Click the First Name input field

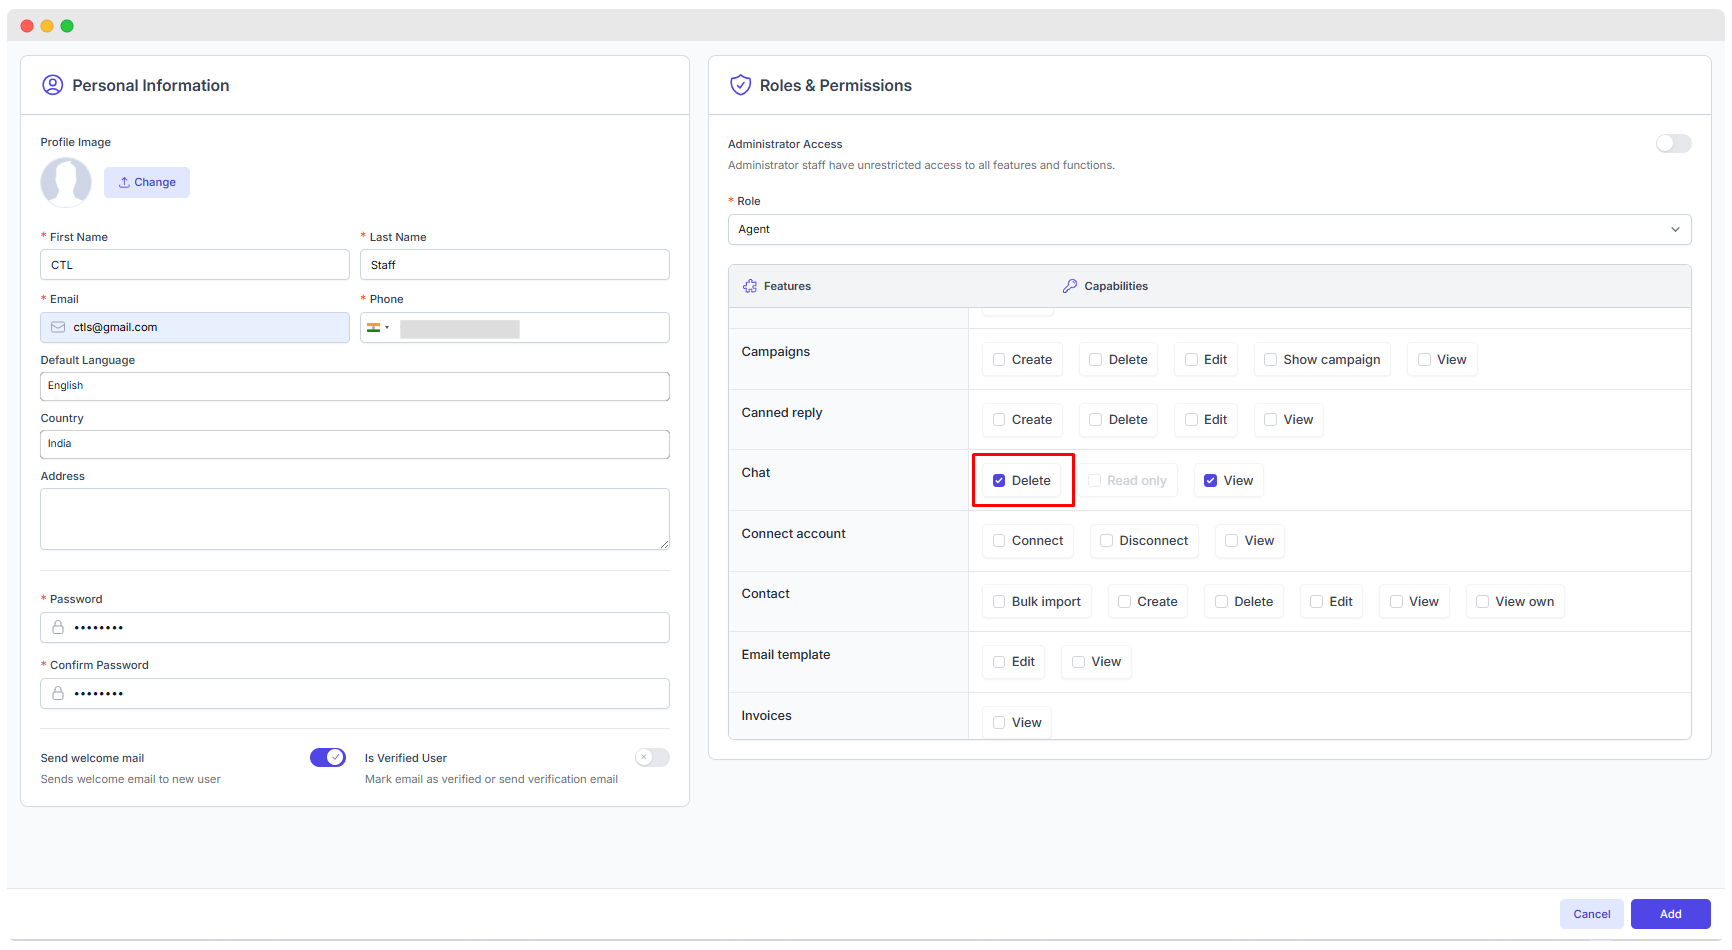coord(195,265)
